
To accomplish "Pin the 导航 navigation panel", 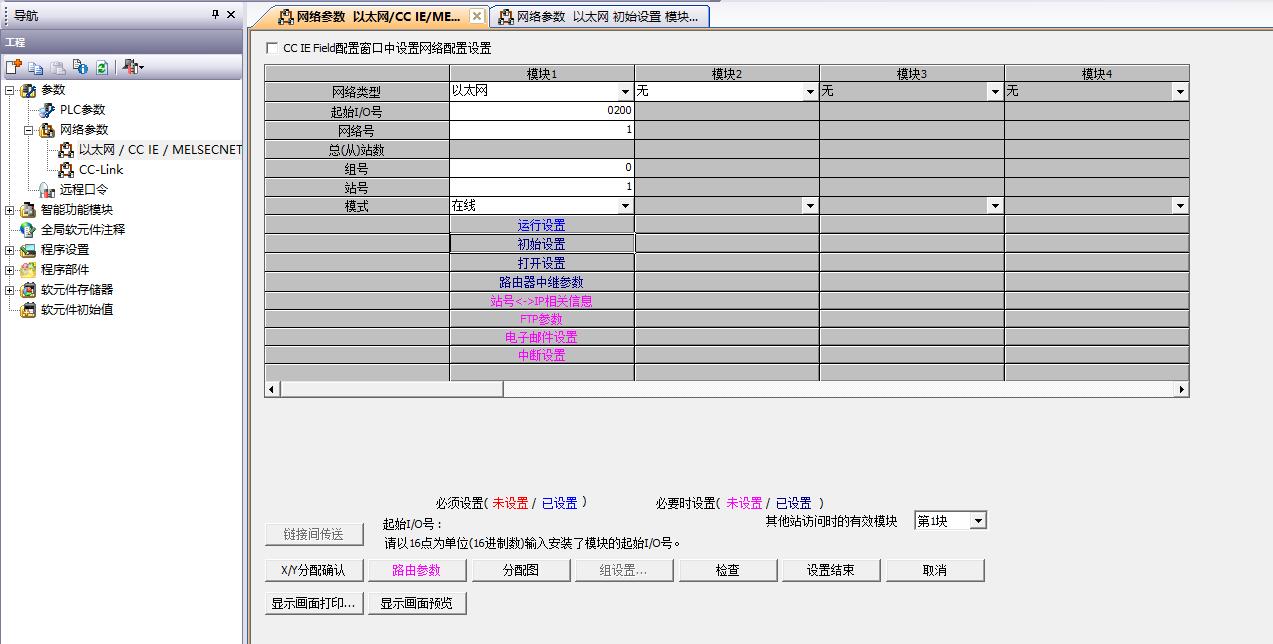I will (x=215, y=15).
